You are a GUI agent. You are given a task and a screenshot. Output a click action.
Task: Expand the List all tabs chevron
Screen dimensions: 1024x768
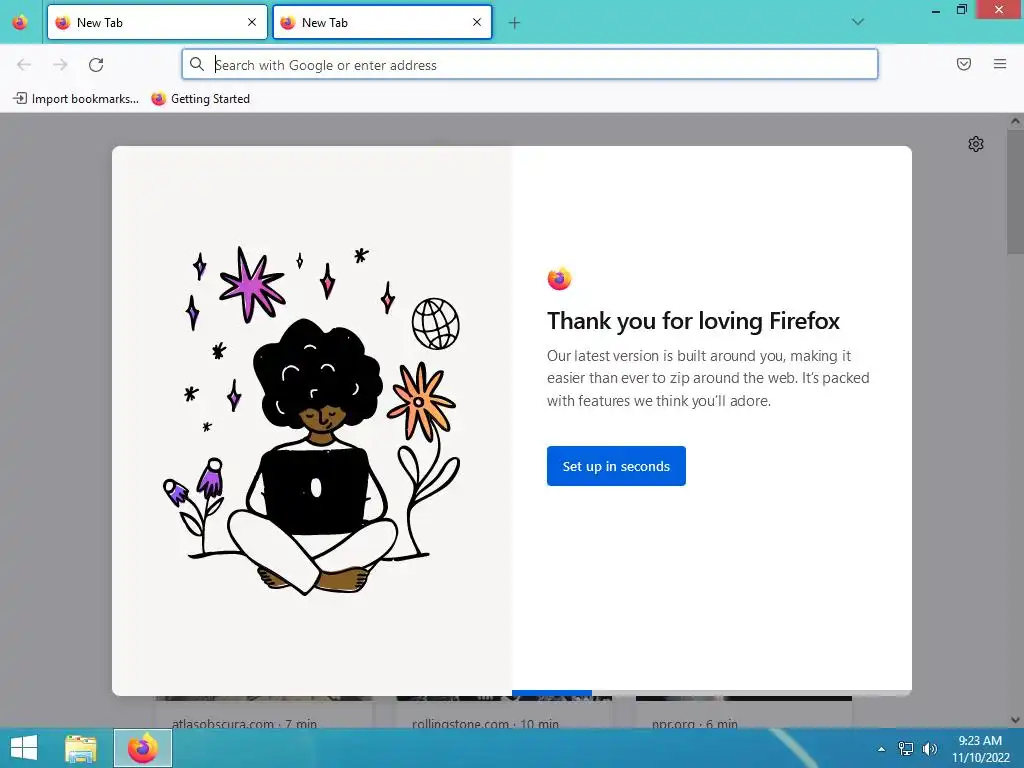[858, 22]
